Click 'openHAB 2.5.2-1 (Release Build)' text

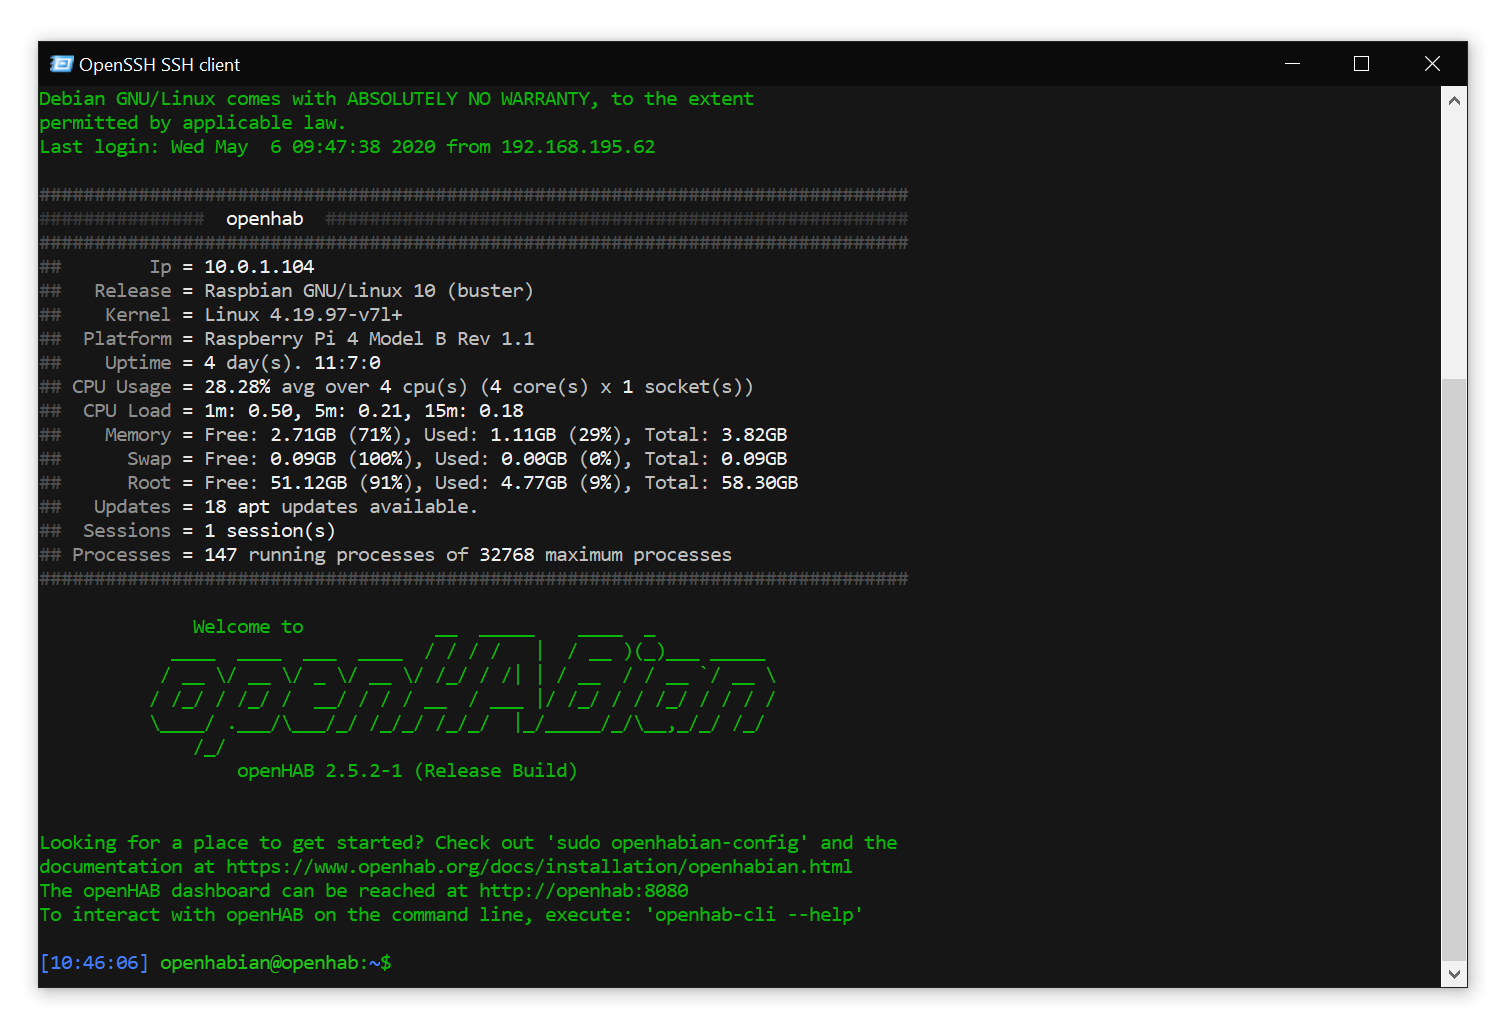click(407, 771)
